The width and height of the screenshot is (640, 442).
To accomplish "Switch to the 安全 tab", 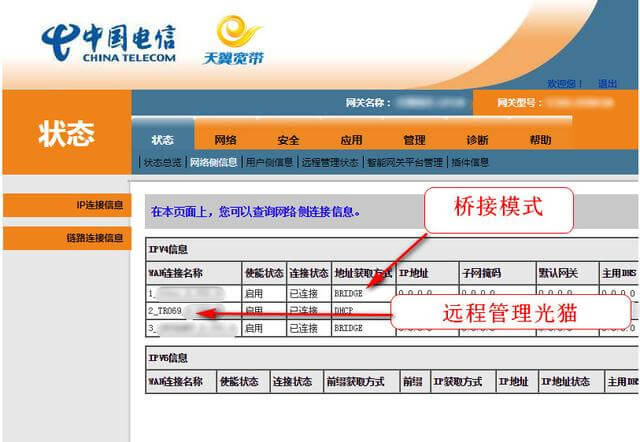I will 288,140.
